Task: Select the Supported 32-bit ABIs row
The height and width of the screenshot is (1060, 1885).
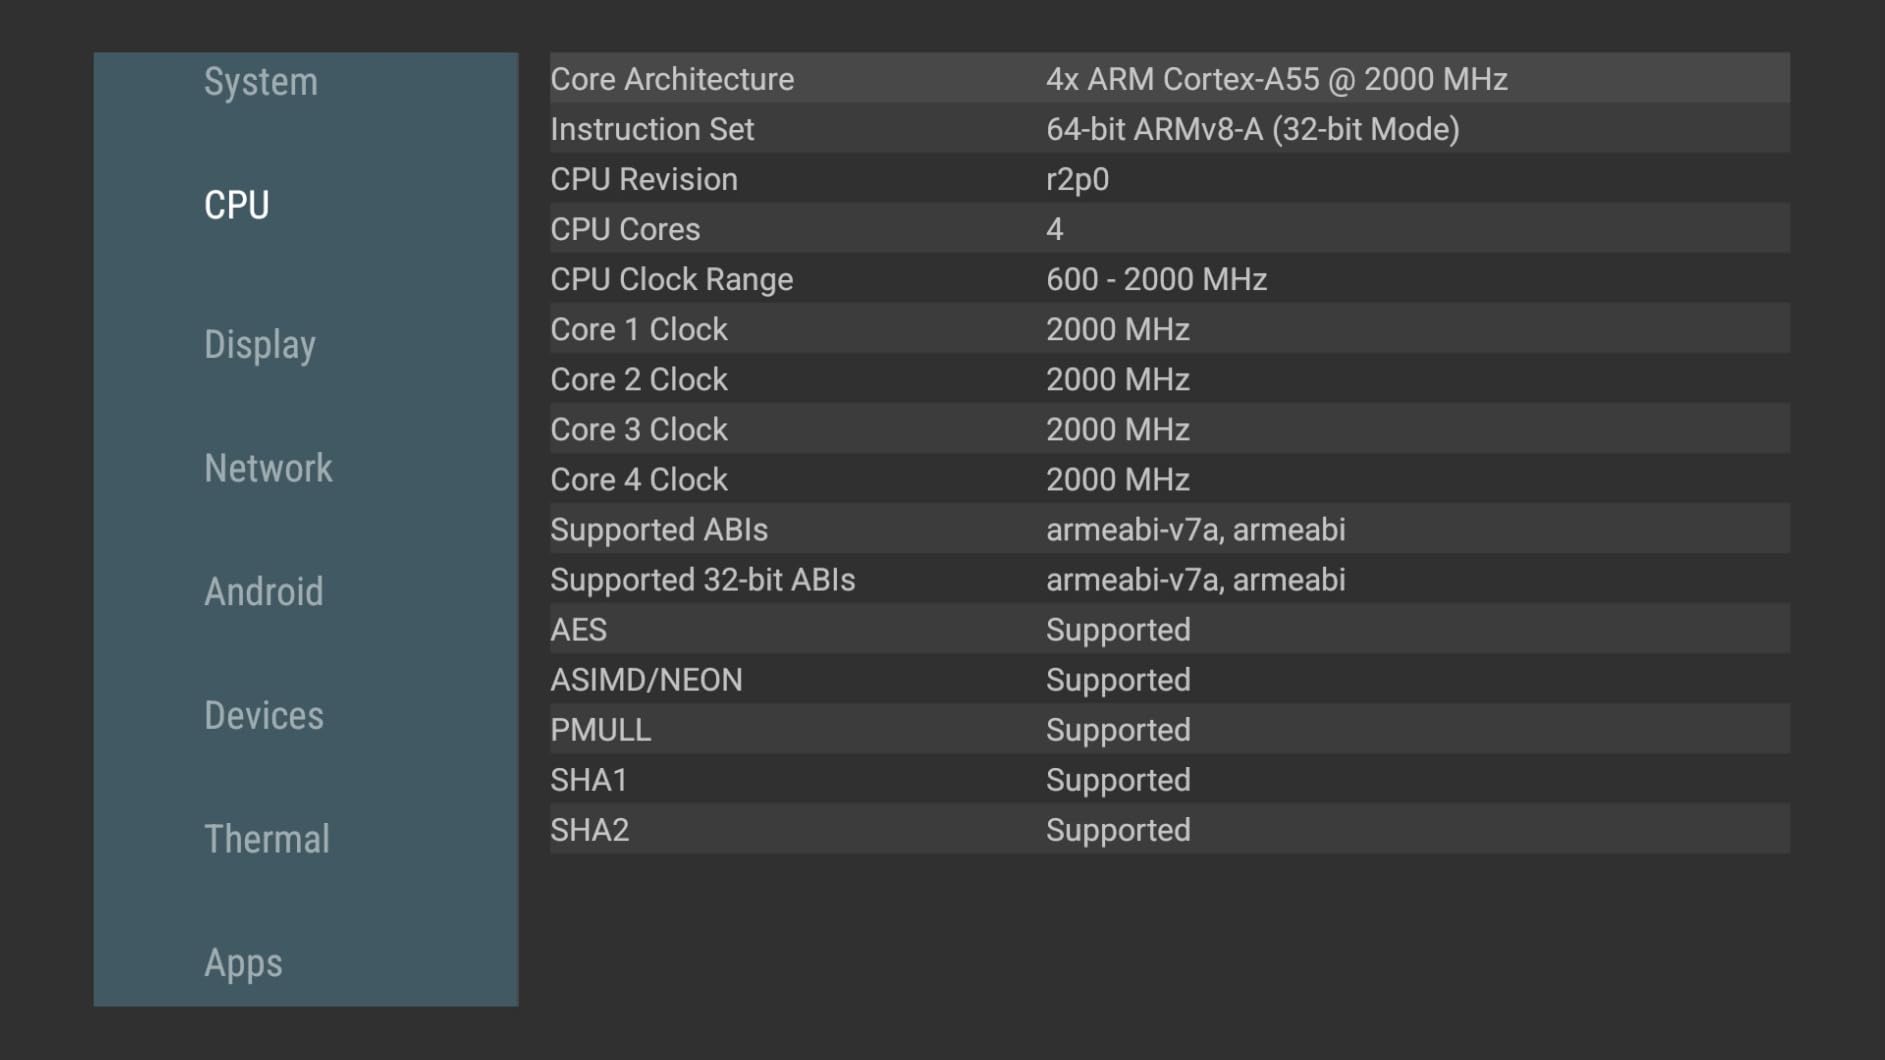Action: pos(1168,580)
